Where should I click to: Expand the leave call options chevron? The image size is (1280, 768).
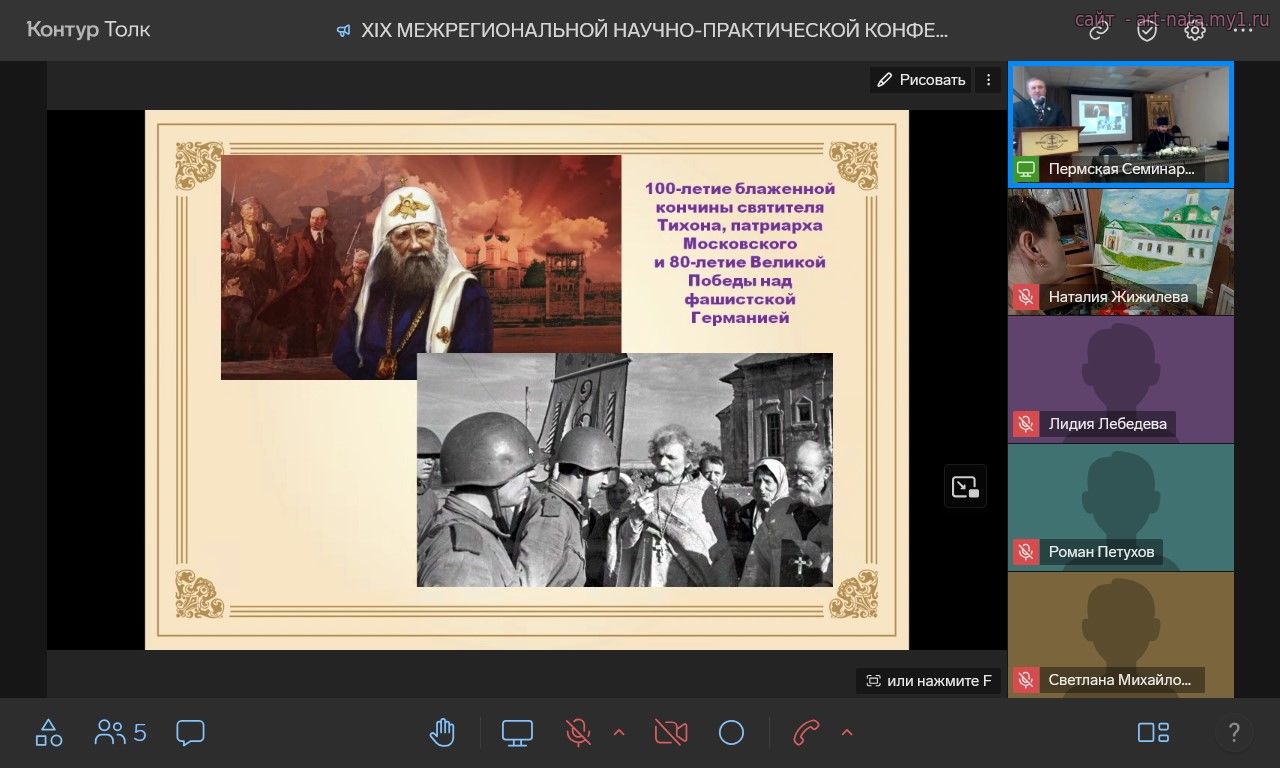pyautogui.click(x=847, y=733)
